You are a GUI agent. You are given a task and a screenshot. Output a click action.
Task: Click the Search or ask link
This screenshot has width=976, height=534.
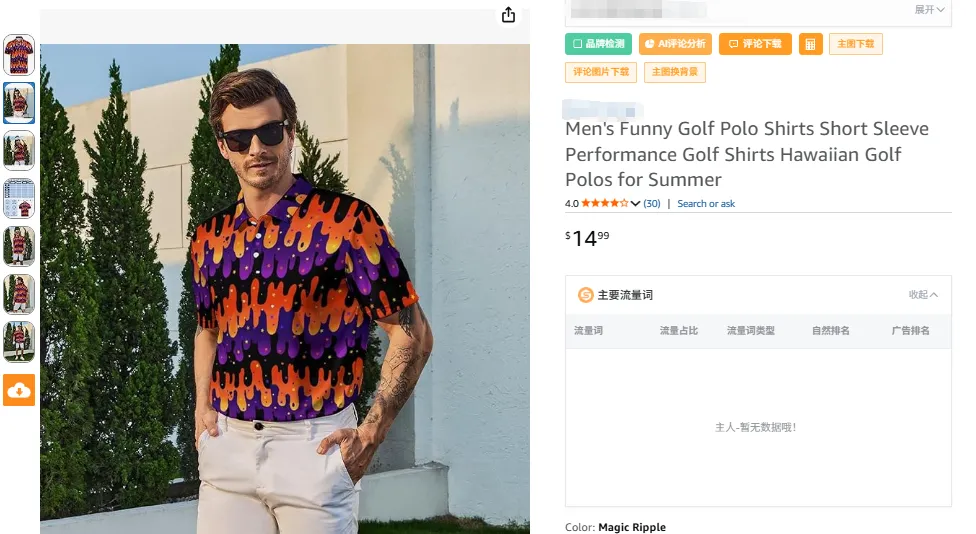point(706,204)
